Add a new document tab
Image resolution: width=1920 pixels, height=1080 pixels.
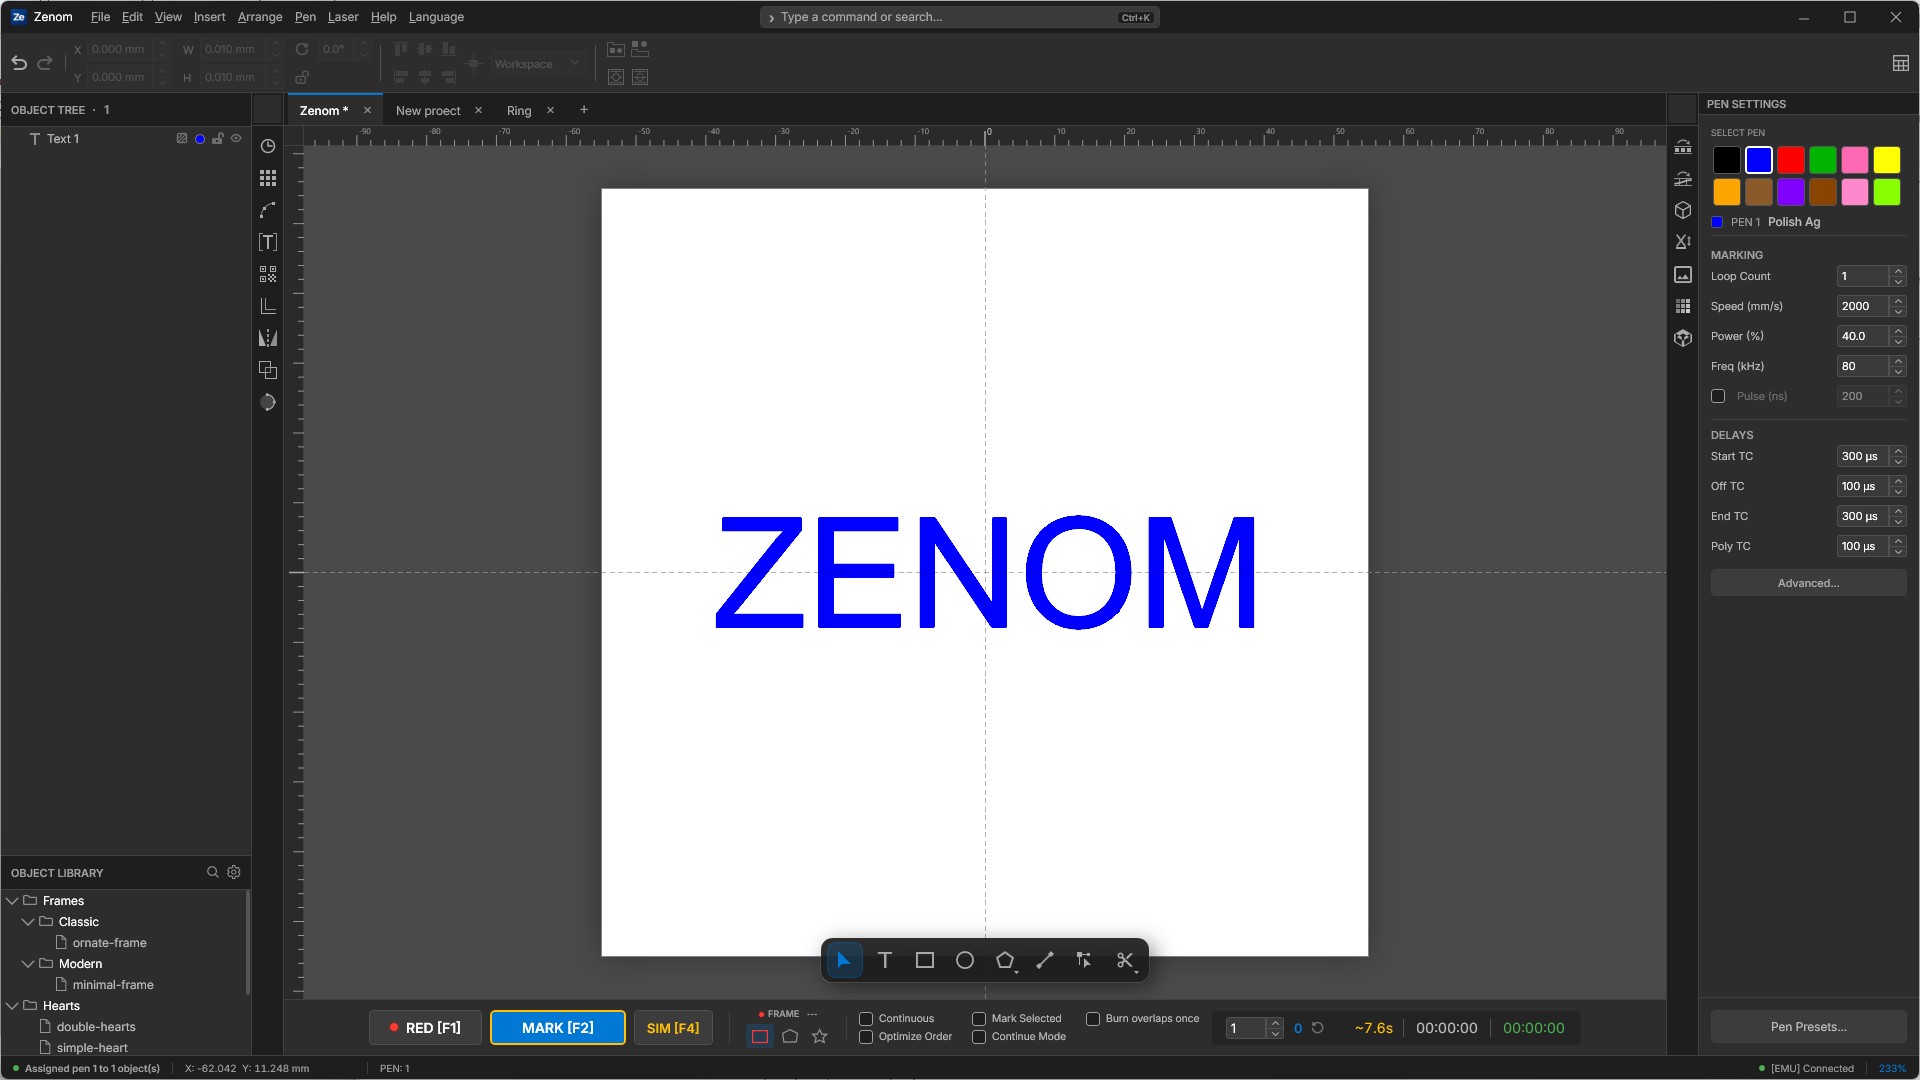tap(584, 110)
